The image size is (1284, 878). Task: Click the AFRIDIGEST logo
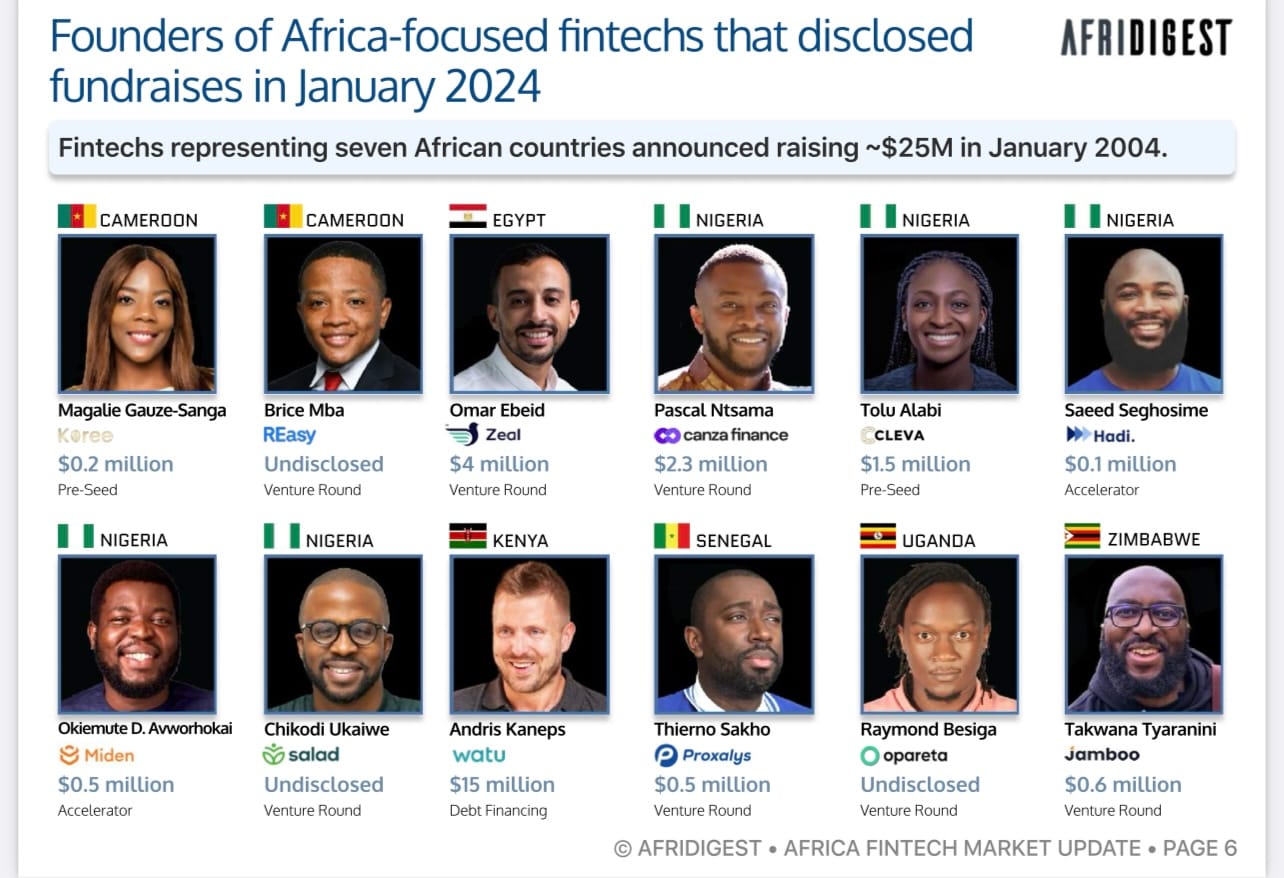click(x=1146, y=39)
